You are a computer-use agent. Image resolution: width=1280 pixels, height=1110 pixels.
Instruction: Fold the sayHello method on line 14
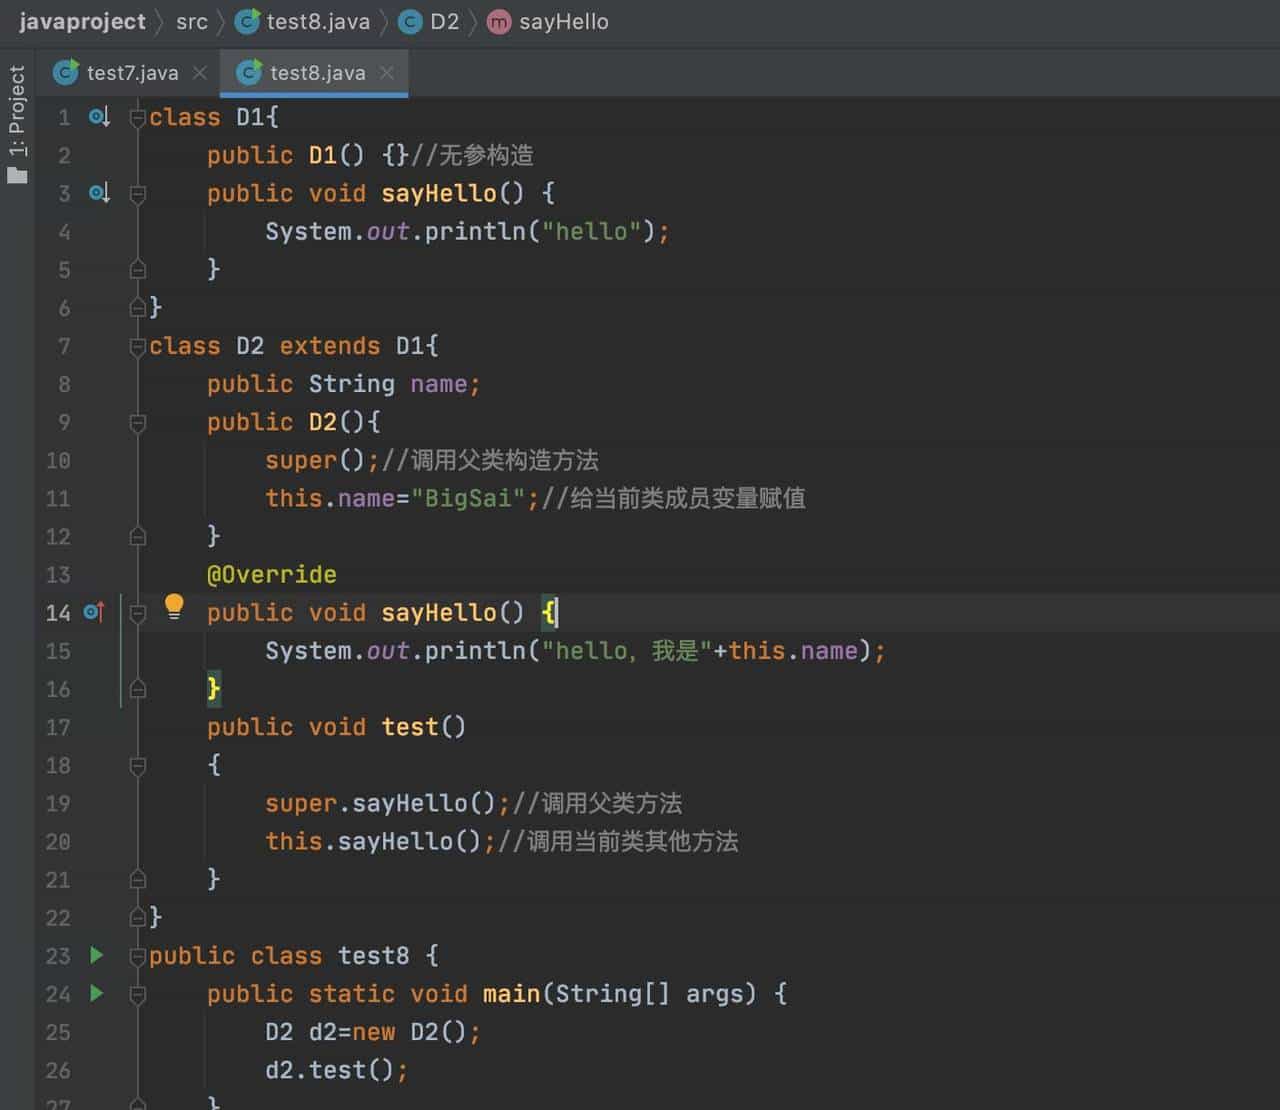pos(138,613)
